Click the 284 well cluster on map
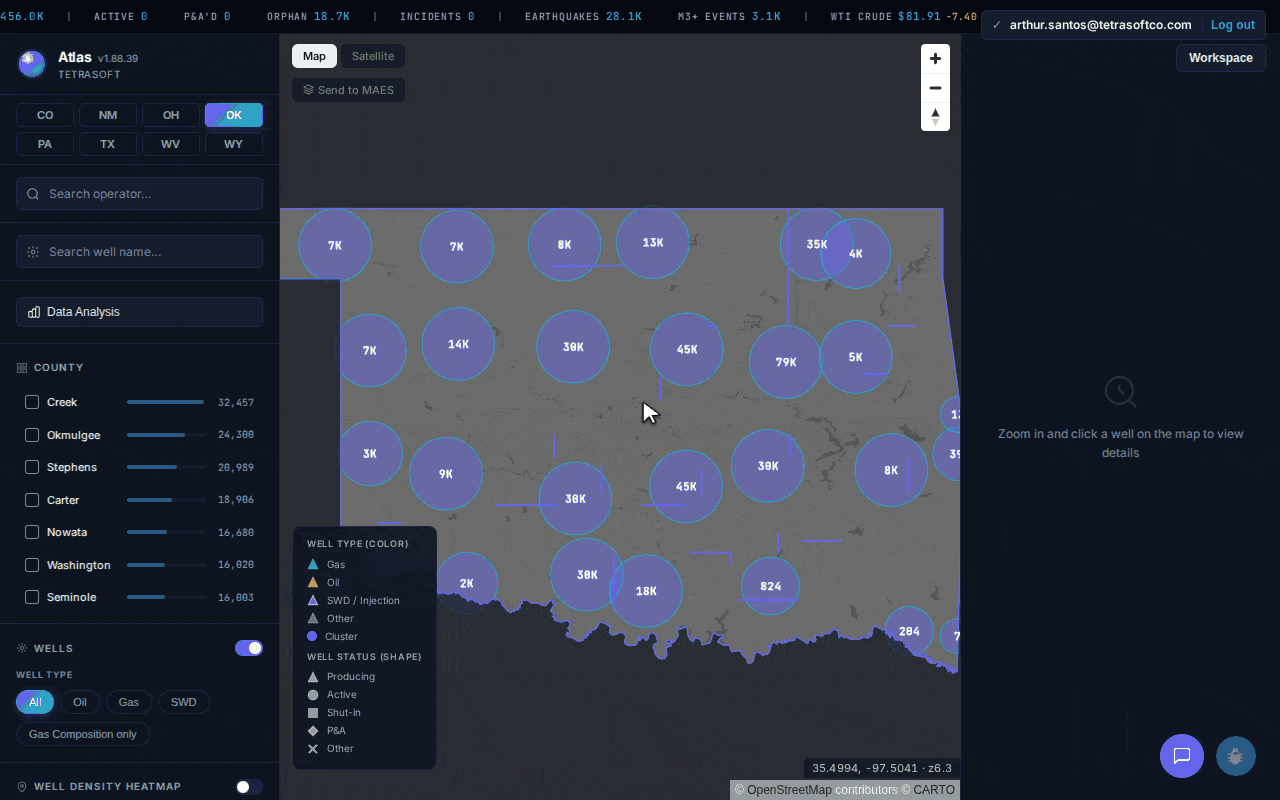The width and height of the screenshot is (1280, 800). coord(909,631)
